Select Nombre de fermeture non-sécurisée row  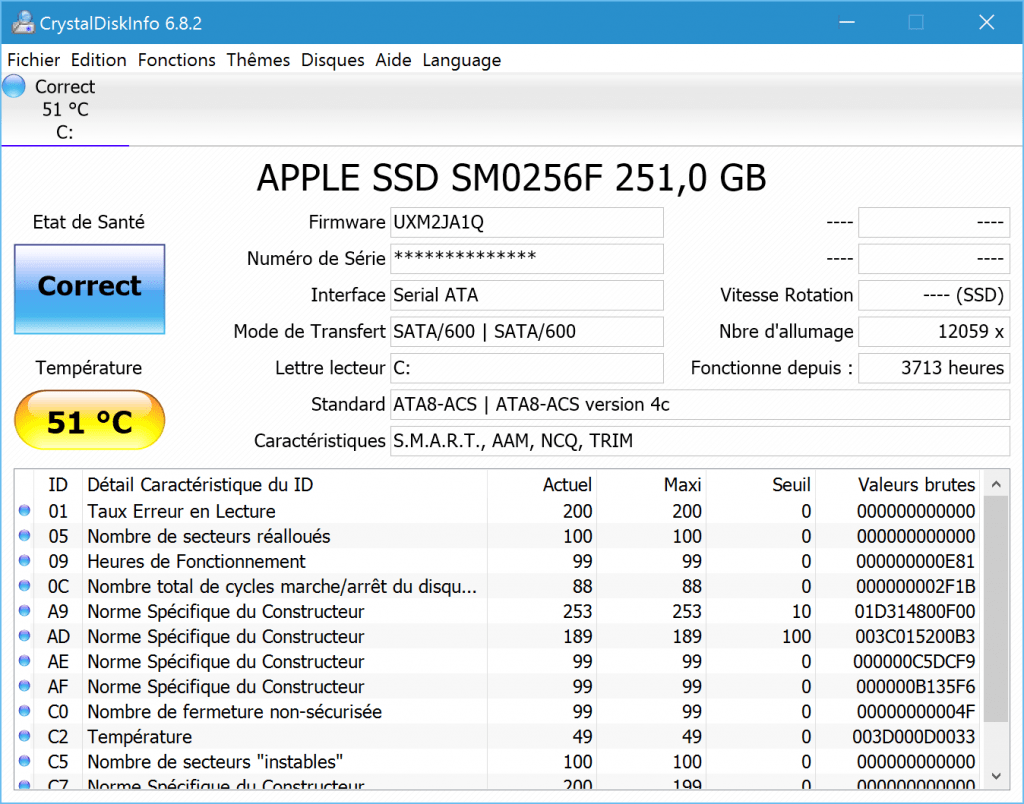(498, 711)
